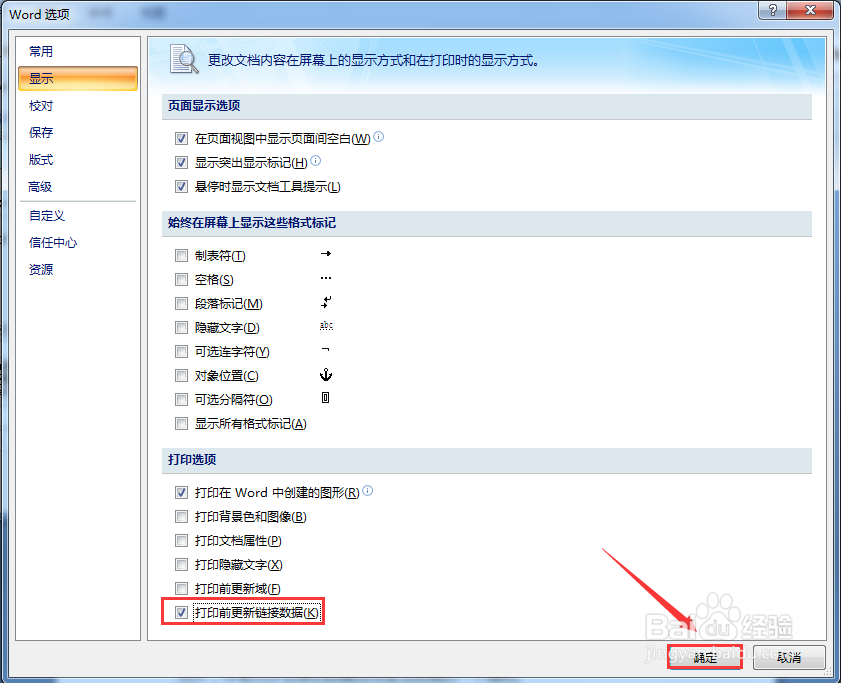Check 打印文档属性 option
This screenshot has width=841, height=683.
pos(181,540)
